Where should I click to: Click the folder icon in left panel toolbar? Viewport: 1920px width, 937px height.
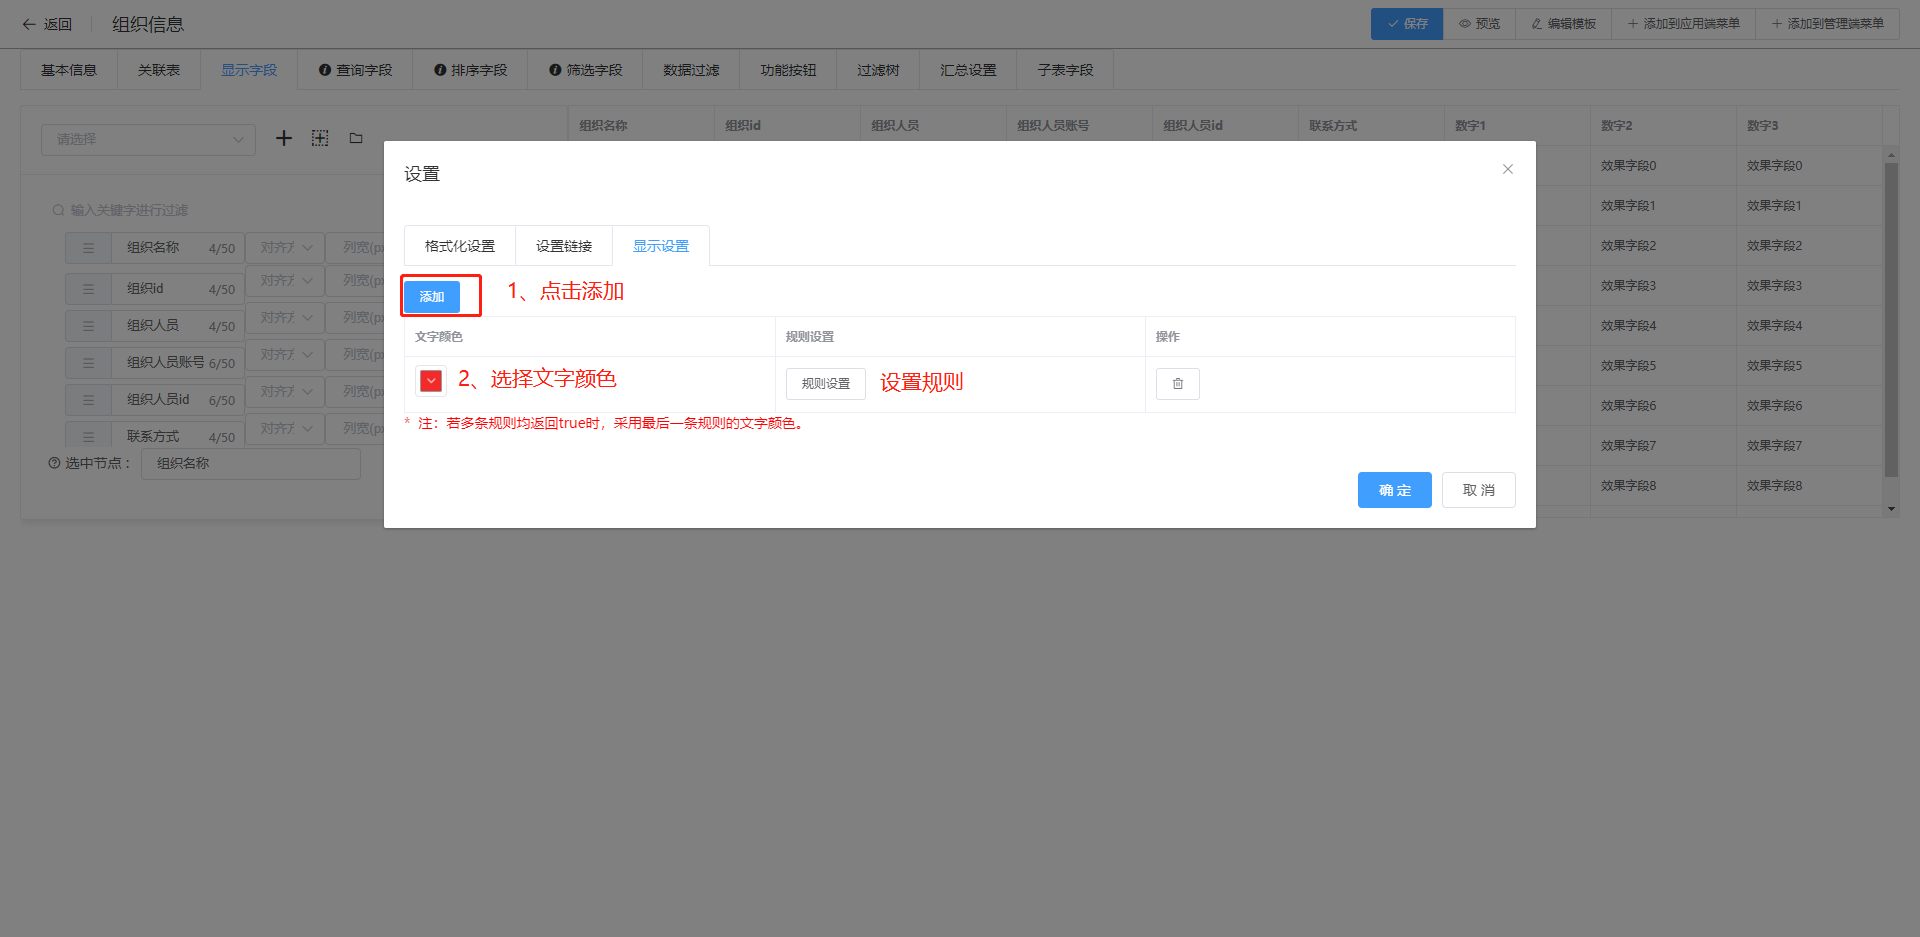tap(356, 138)
